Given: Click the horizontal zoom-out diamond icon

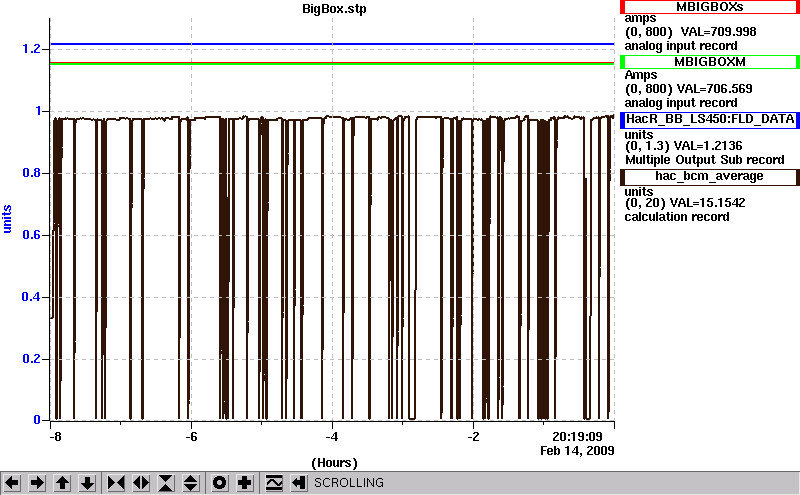Looking at the screenshot, I should (141, 483).
